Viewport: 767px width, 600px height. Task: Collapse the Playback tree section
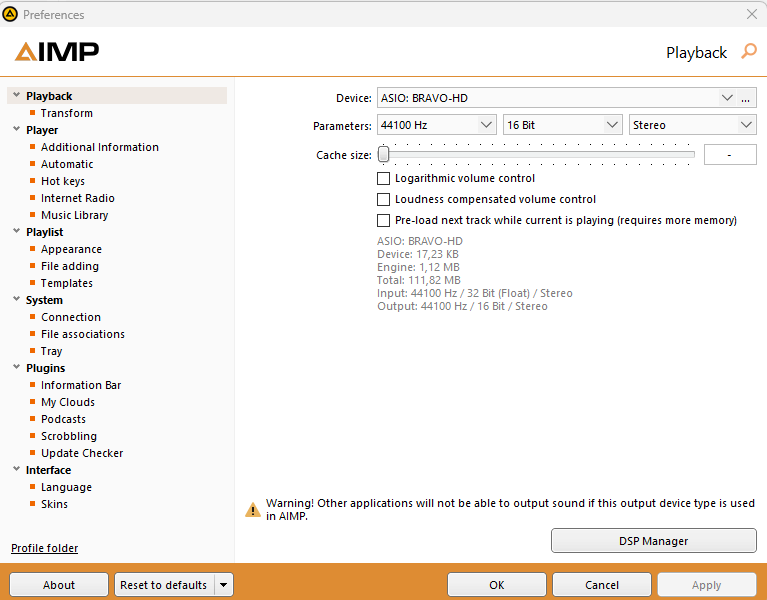17,95
